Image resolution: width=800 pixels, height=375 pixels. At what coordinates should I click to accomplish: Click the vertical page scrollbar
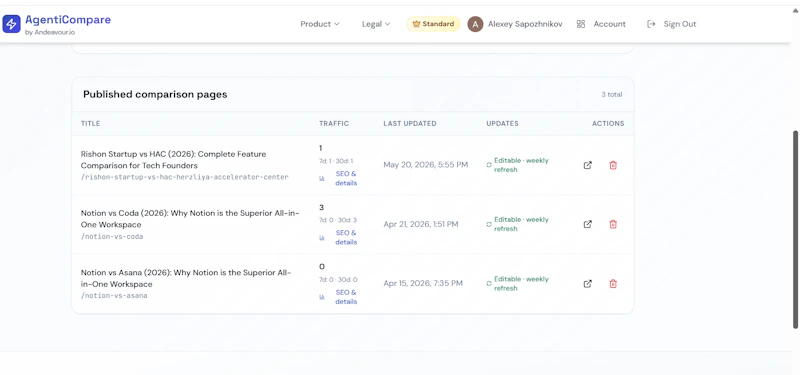[x=795, y=230]
